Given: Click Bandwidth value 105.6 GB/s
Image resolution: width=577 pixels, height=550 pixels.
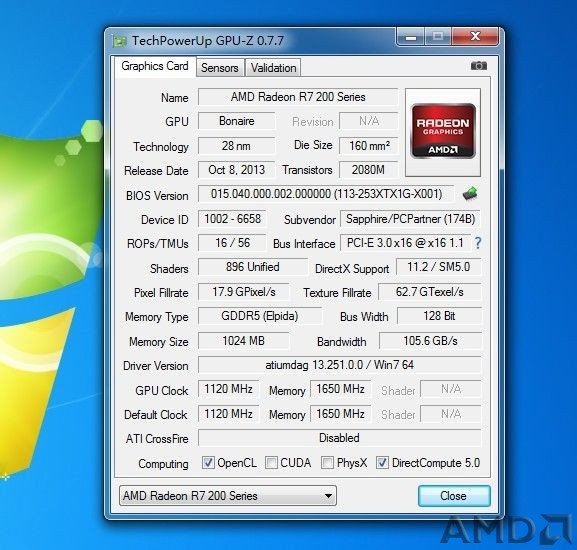Looking at the screenshot, I should tap(430, 341).
